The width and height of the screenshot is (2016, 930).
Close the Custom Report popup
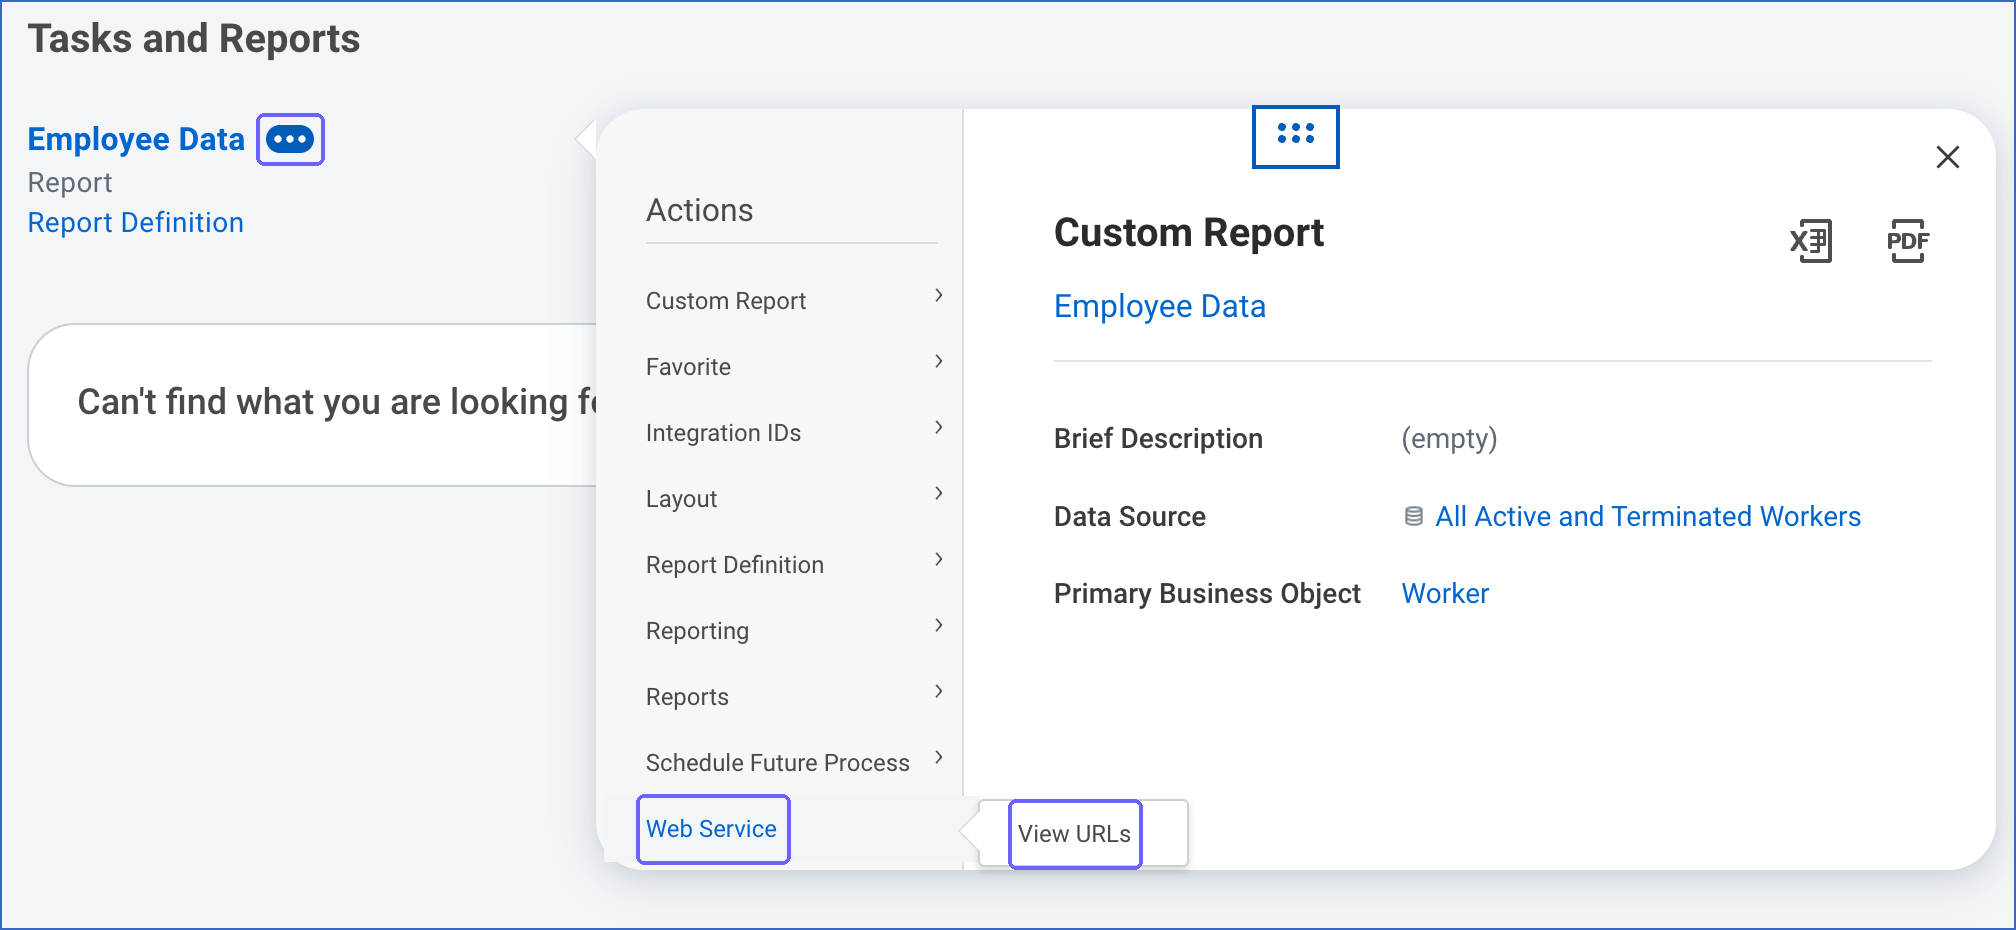tap(1947, 157)
